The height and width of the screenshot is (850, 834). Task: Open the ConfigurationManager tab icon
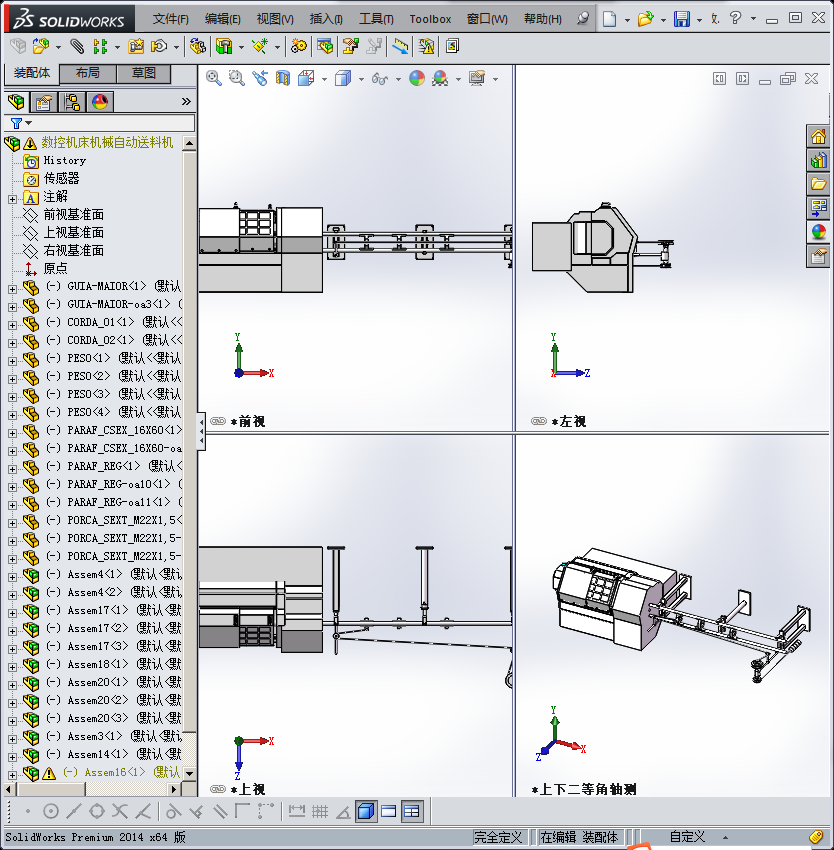pos(72,101)
